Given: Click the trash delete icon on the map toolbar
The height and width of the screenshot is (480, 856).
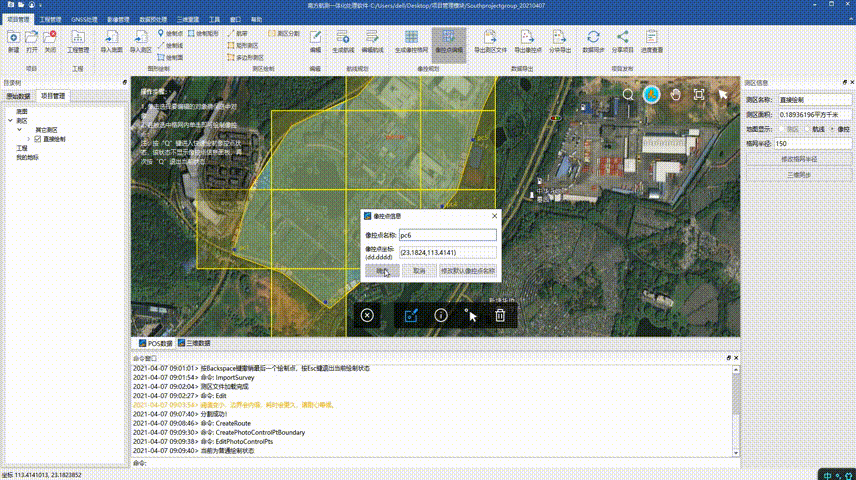Looking at the screenshot, I should pos(500,315).
